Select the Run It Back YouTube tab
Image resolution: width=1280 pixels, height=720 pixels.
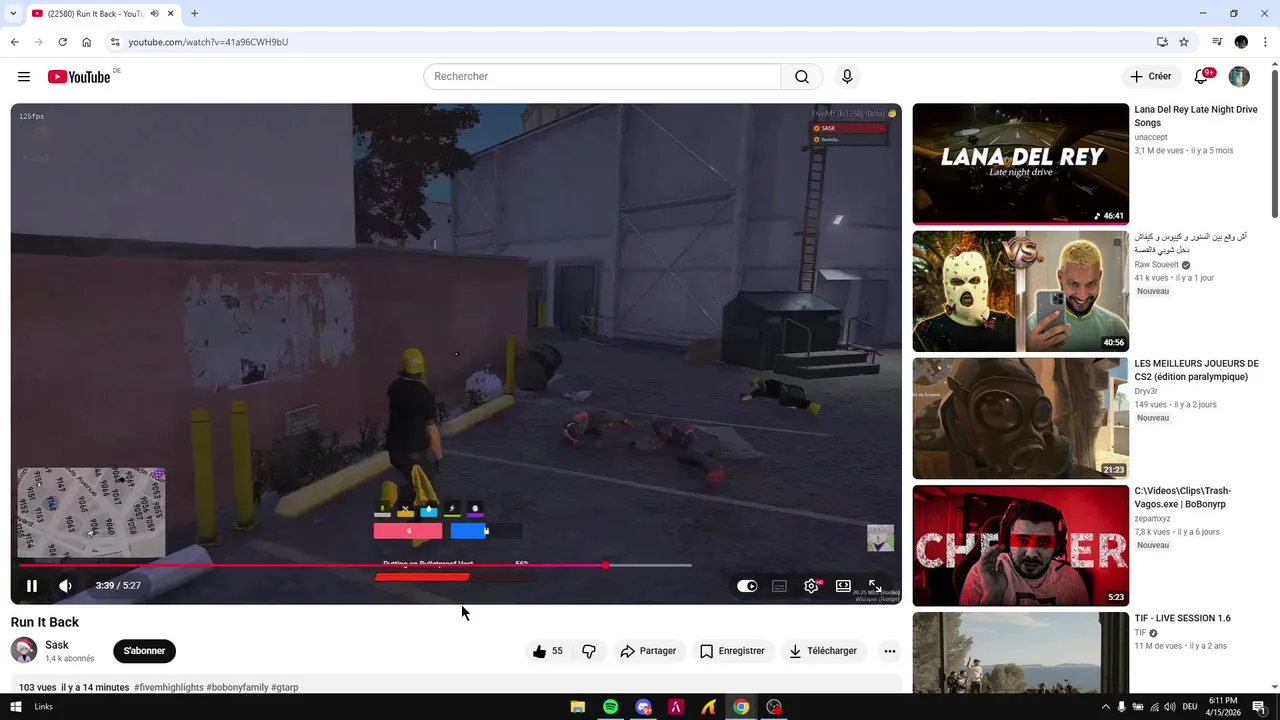[x=104, y=14]
